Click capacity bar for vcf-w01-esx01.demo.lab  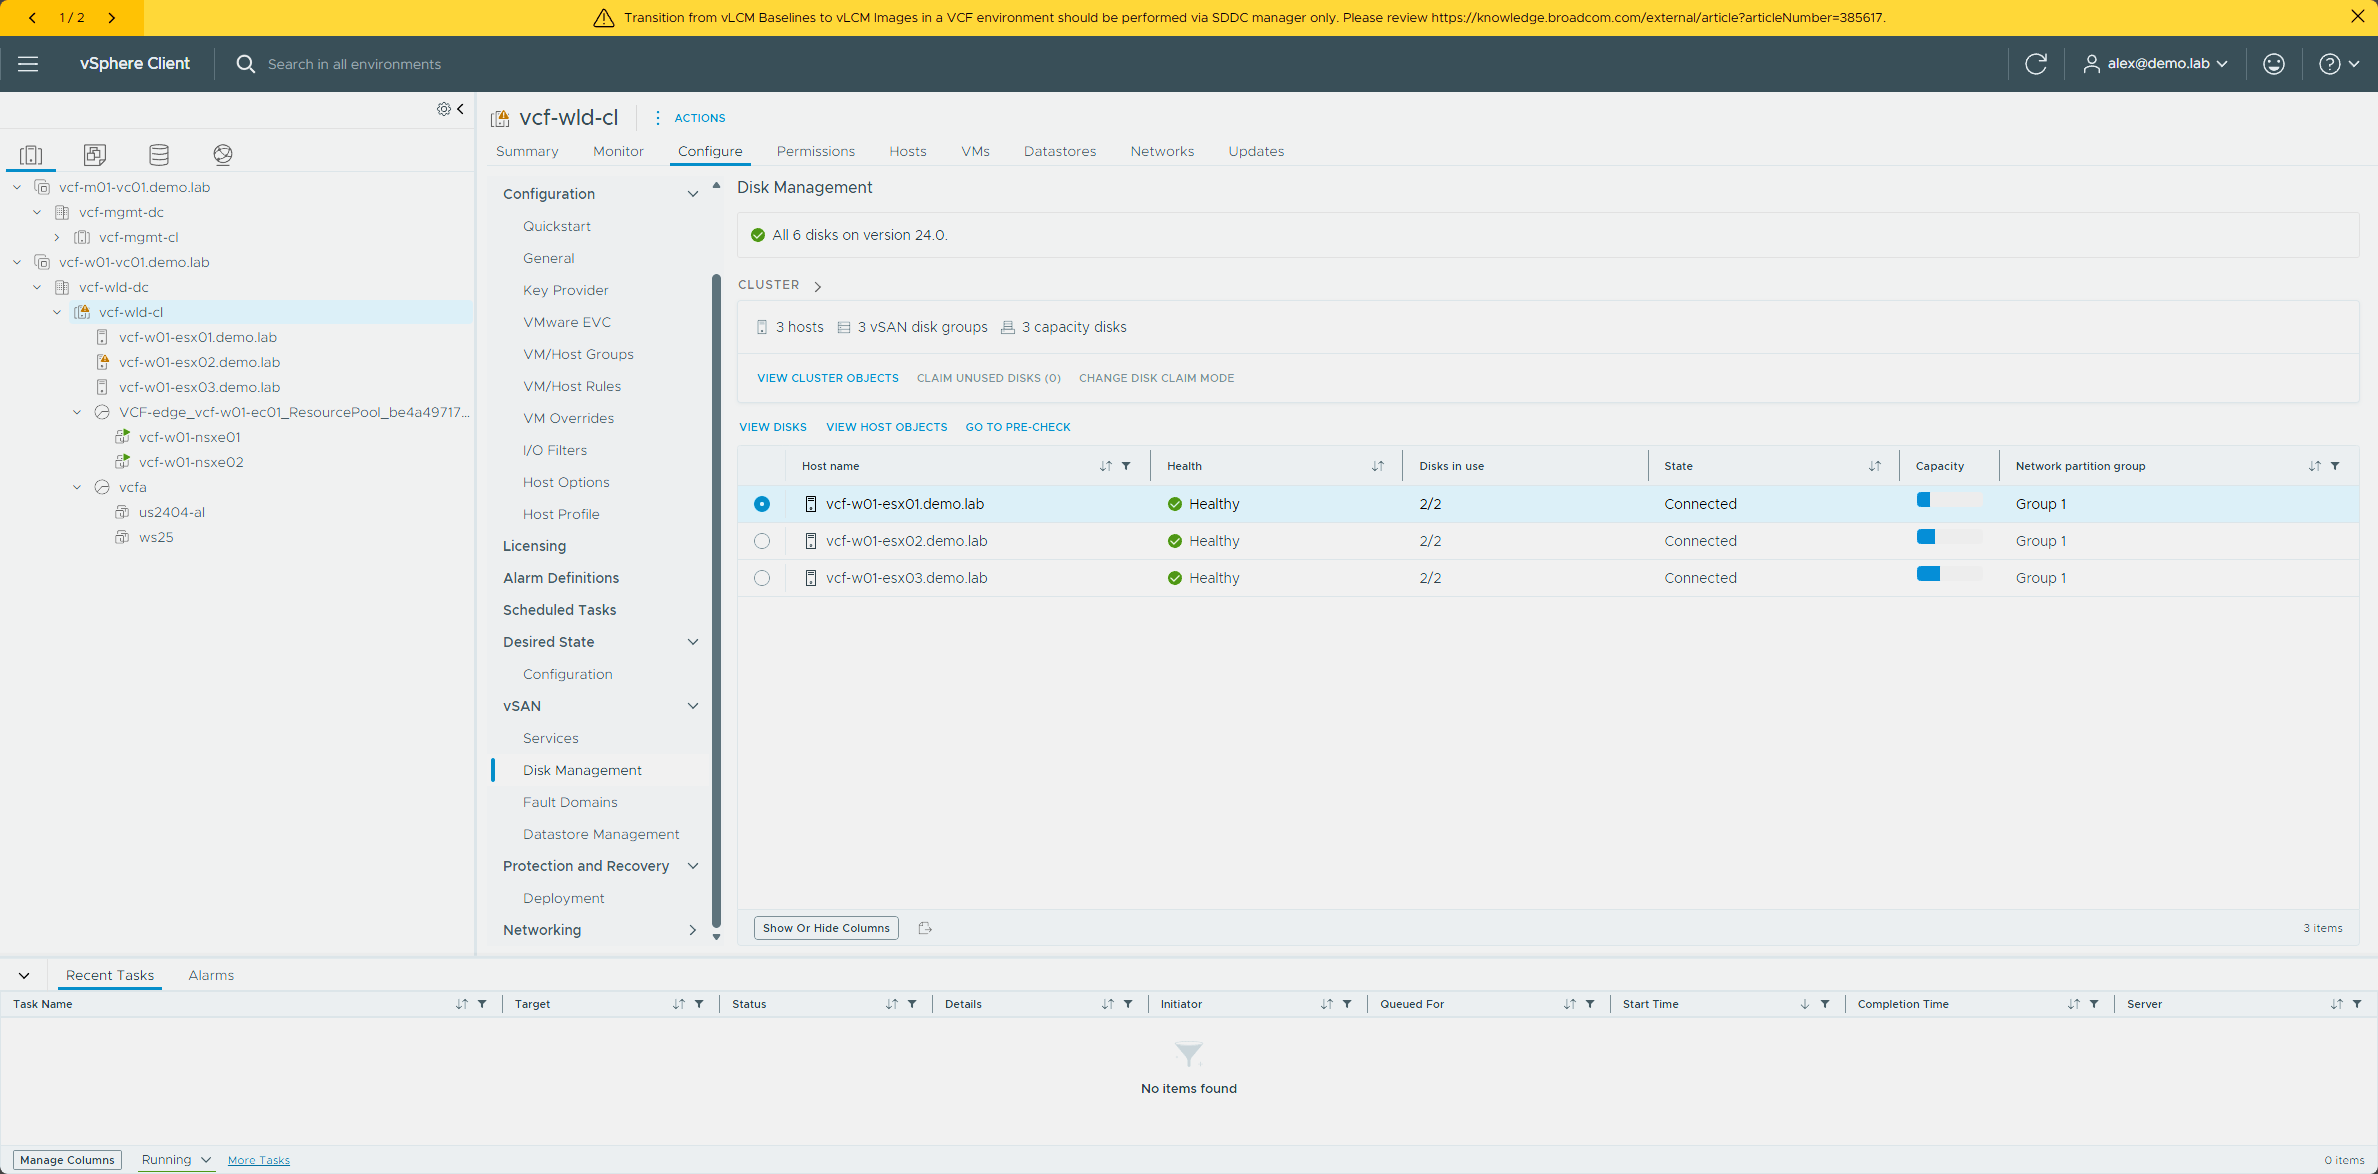pyautogui.click(x=1949, y=500)
